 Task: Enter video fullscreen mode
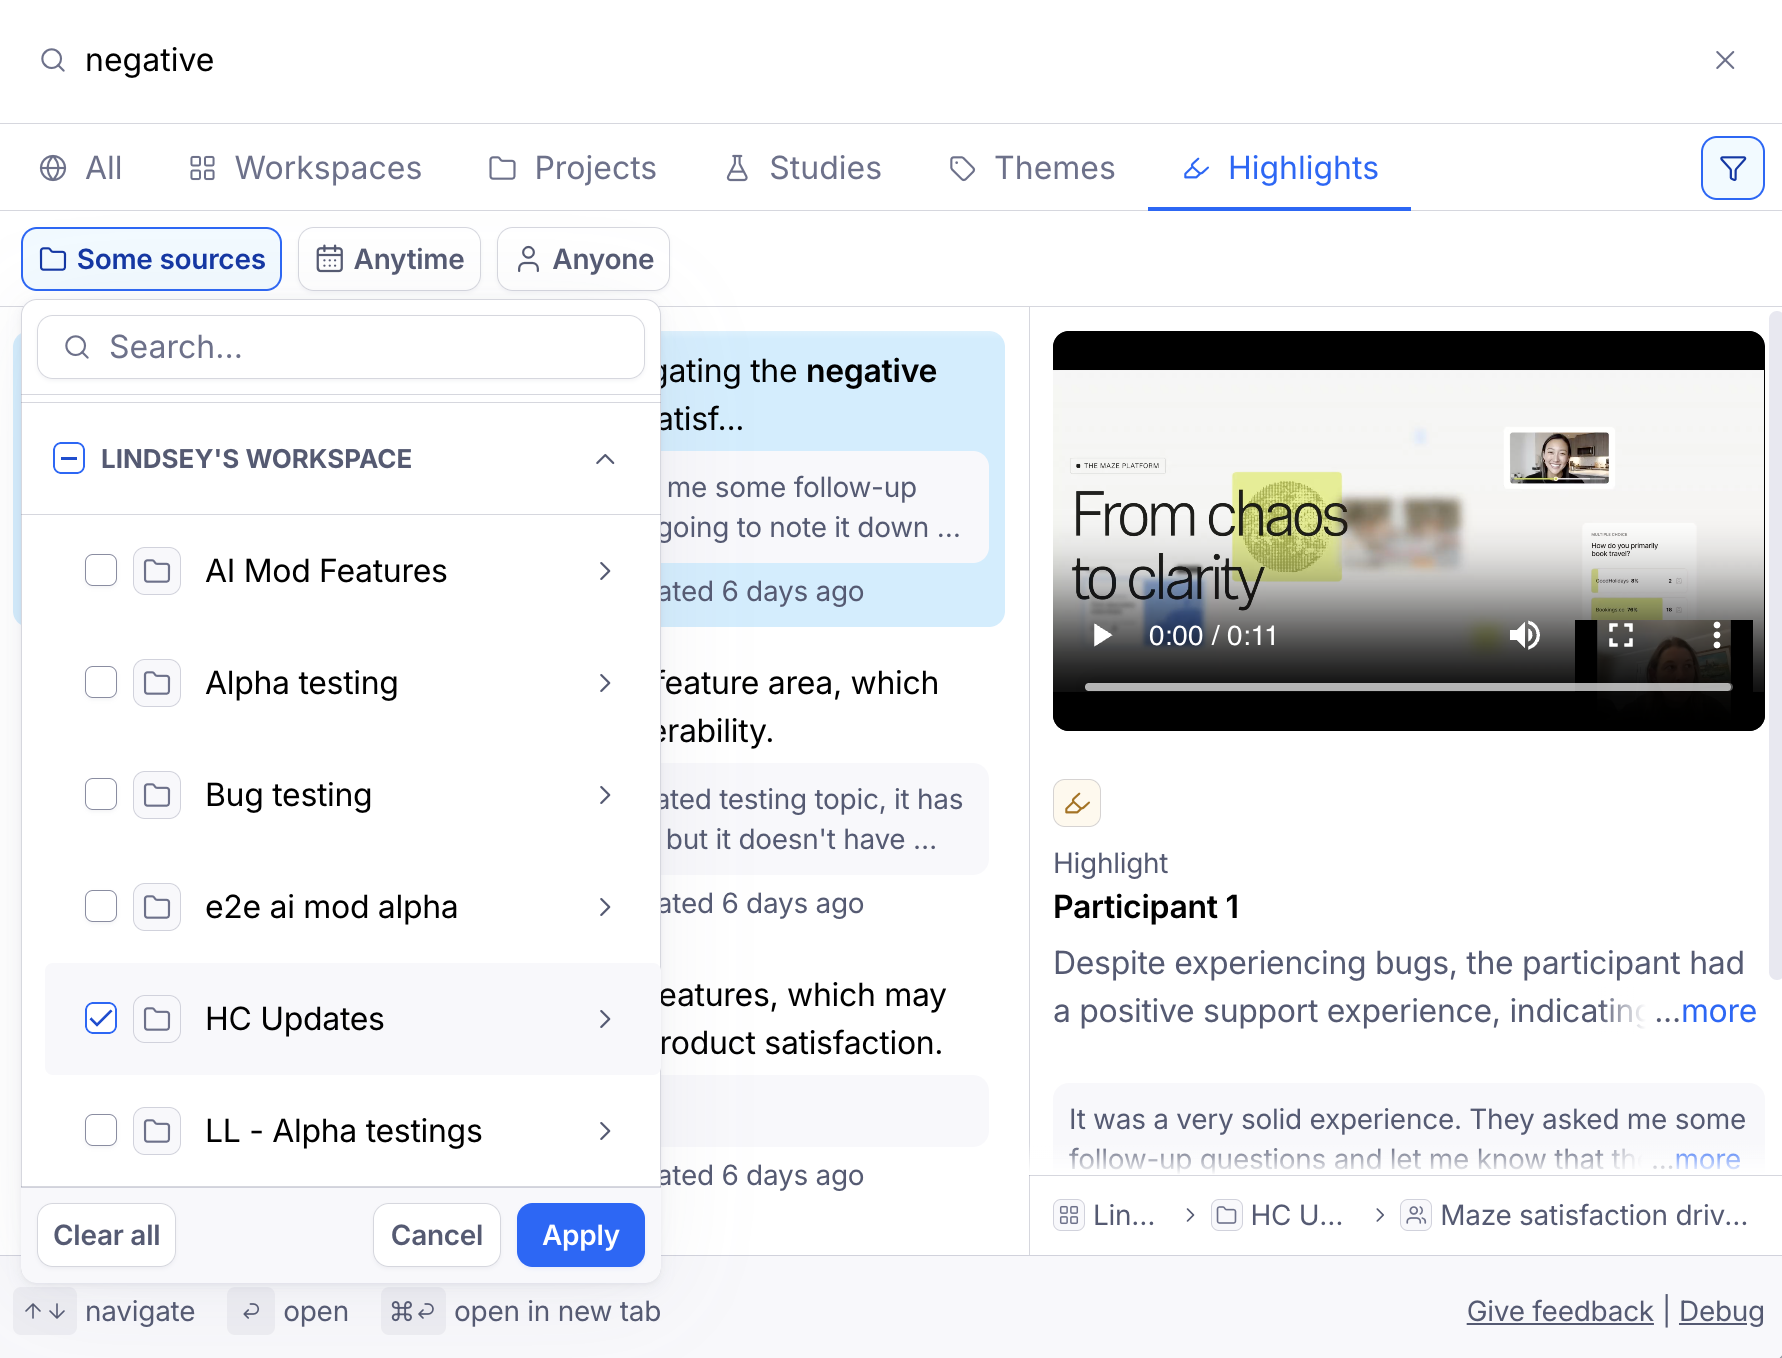[1620, 636]
